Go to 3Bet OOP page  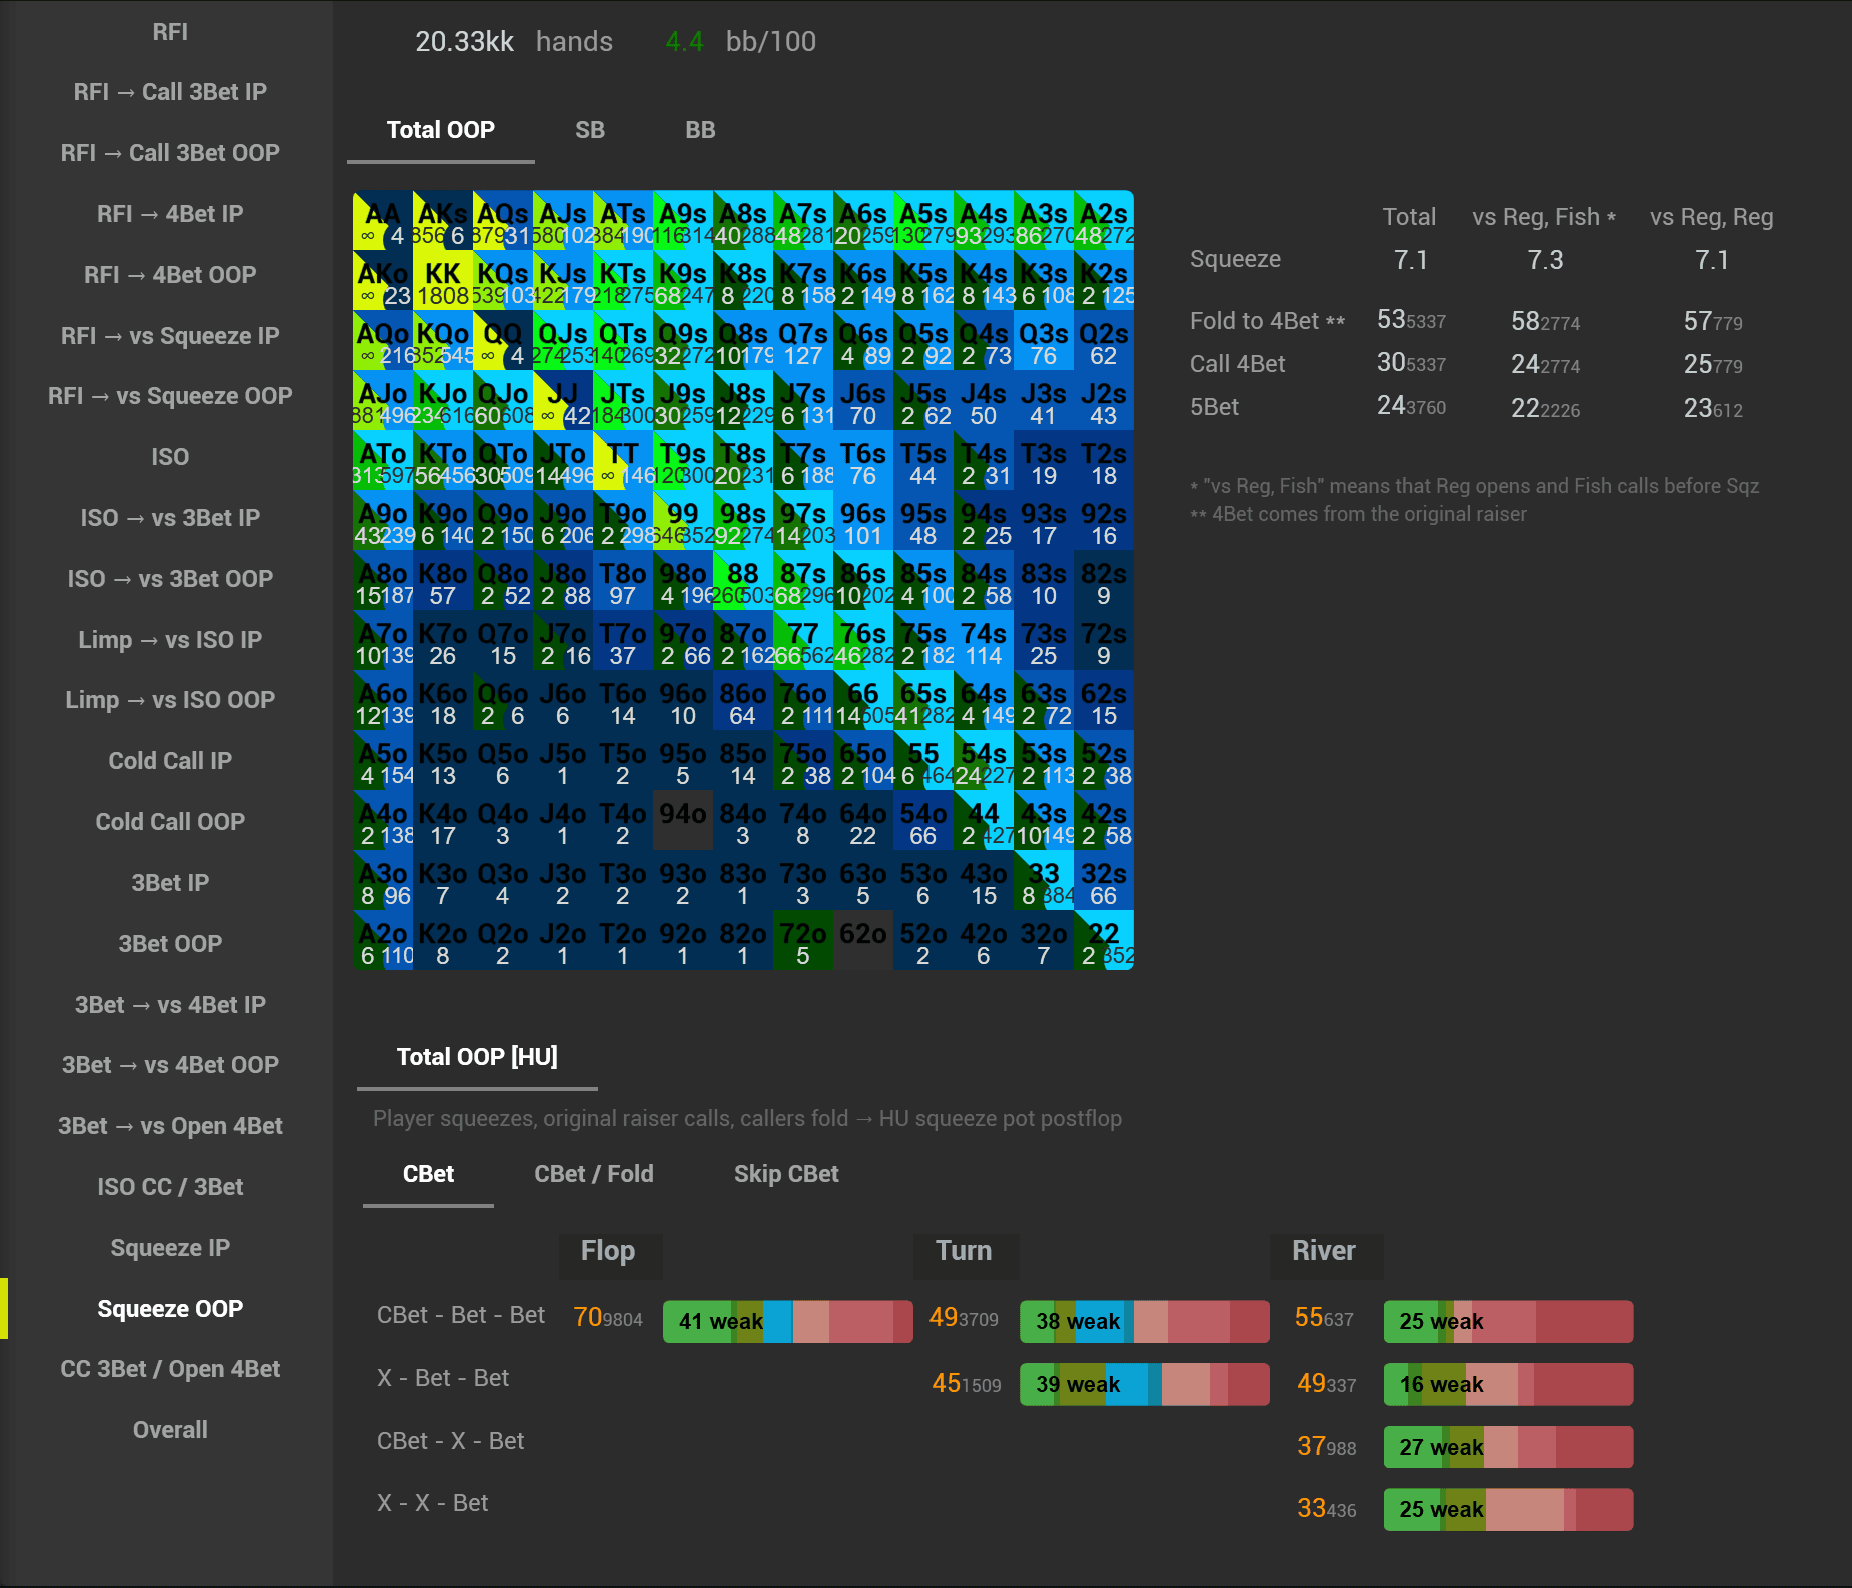pyautogui.click(x=170, y=944)
